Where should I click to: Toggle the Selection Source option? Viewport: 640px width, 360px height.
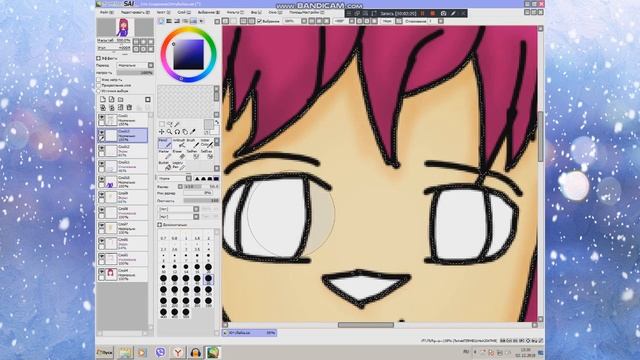click(x=98, y=91)
